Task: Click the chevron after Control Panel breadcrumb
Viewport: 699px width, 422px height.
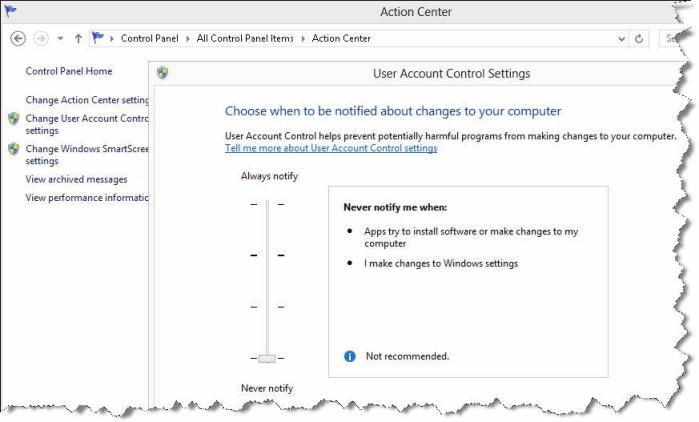Action: [188, 39]
